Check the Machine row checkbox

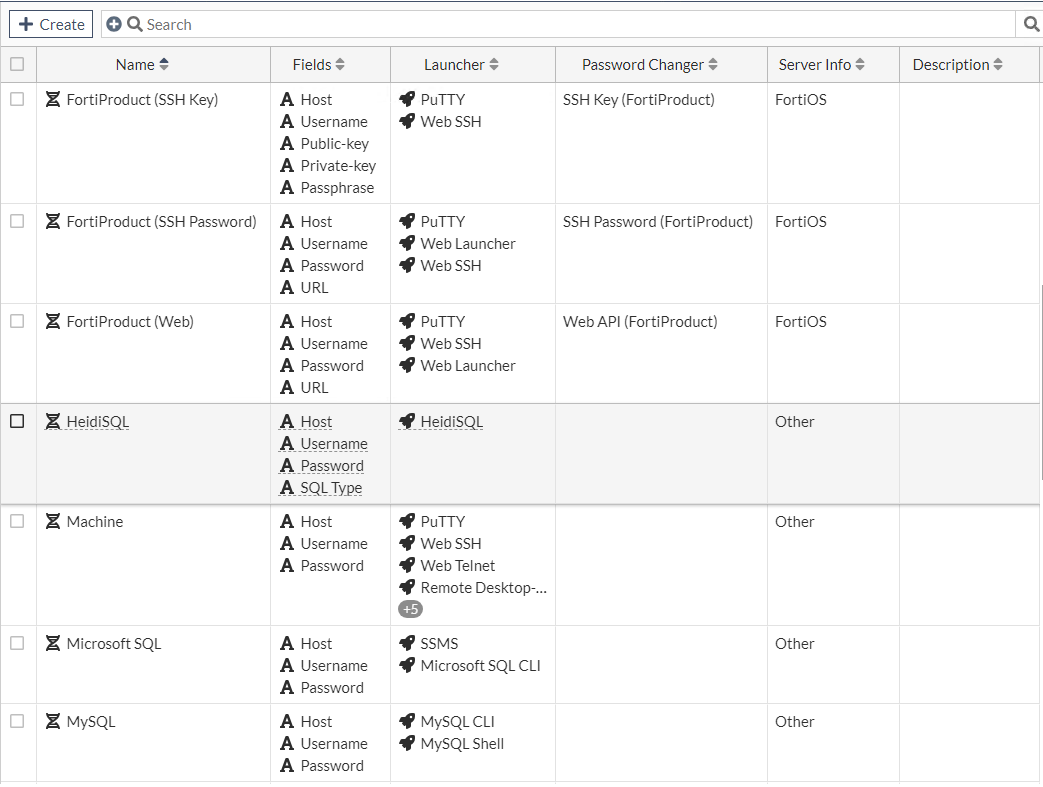[17, 521]
